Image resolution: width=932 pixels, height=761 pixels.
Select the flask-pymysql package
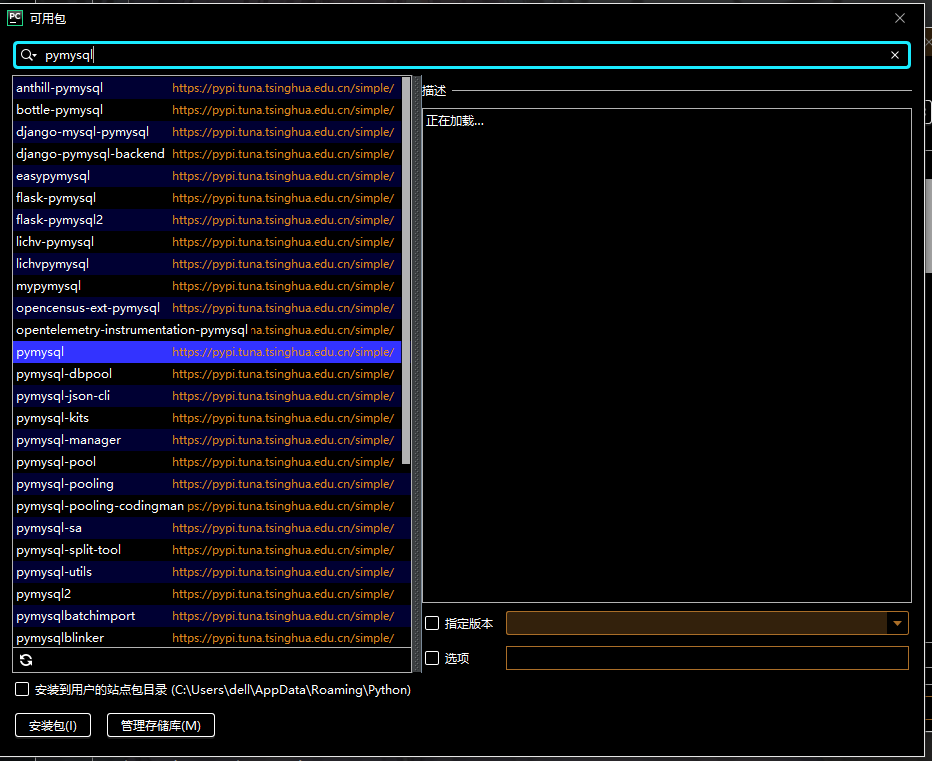click(x=207, y=198)
